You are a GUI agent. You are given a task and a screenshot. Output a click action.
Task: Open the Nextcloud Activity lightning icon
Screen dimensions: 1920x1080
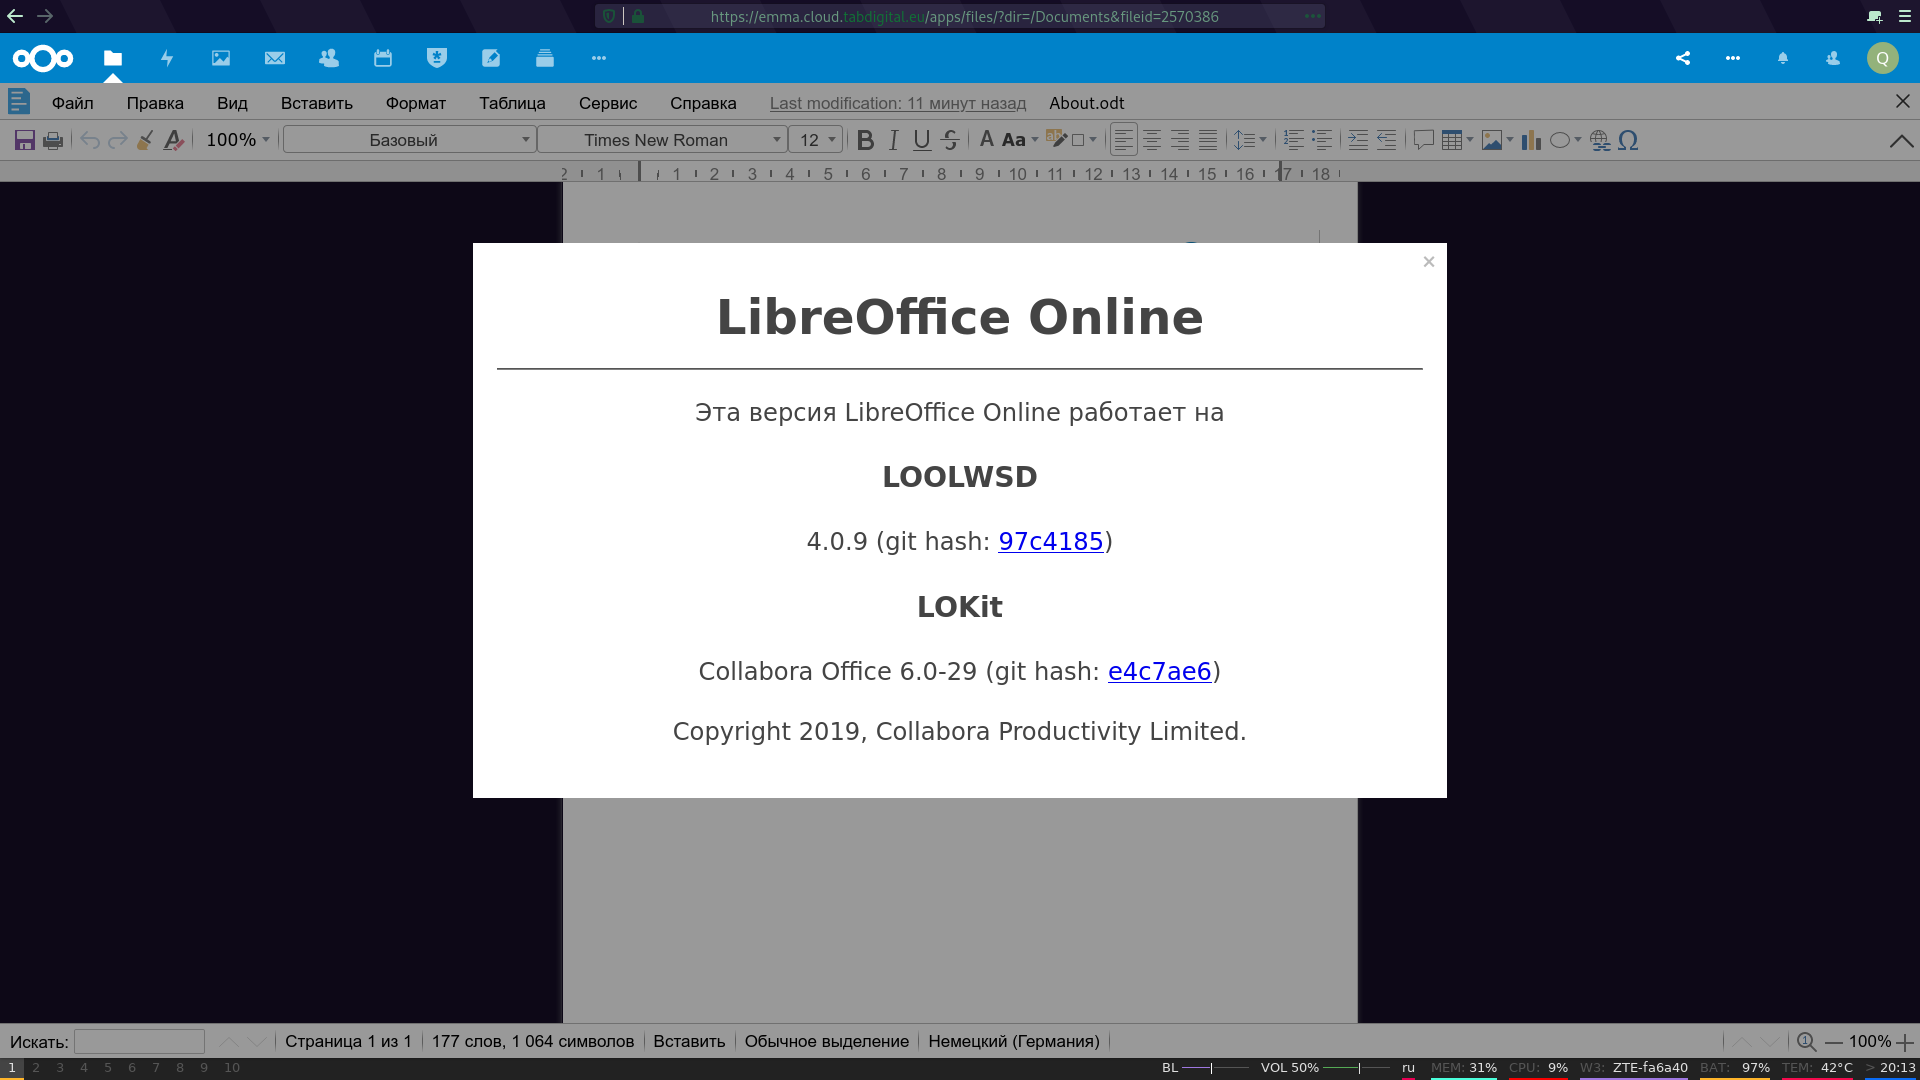click(x=167, y=58)
